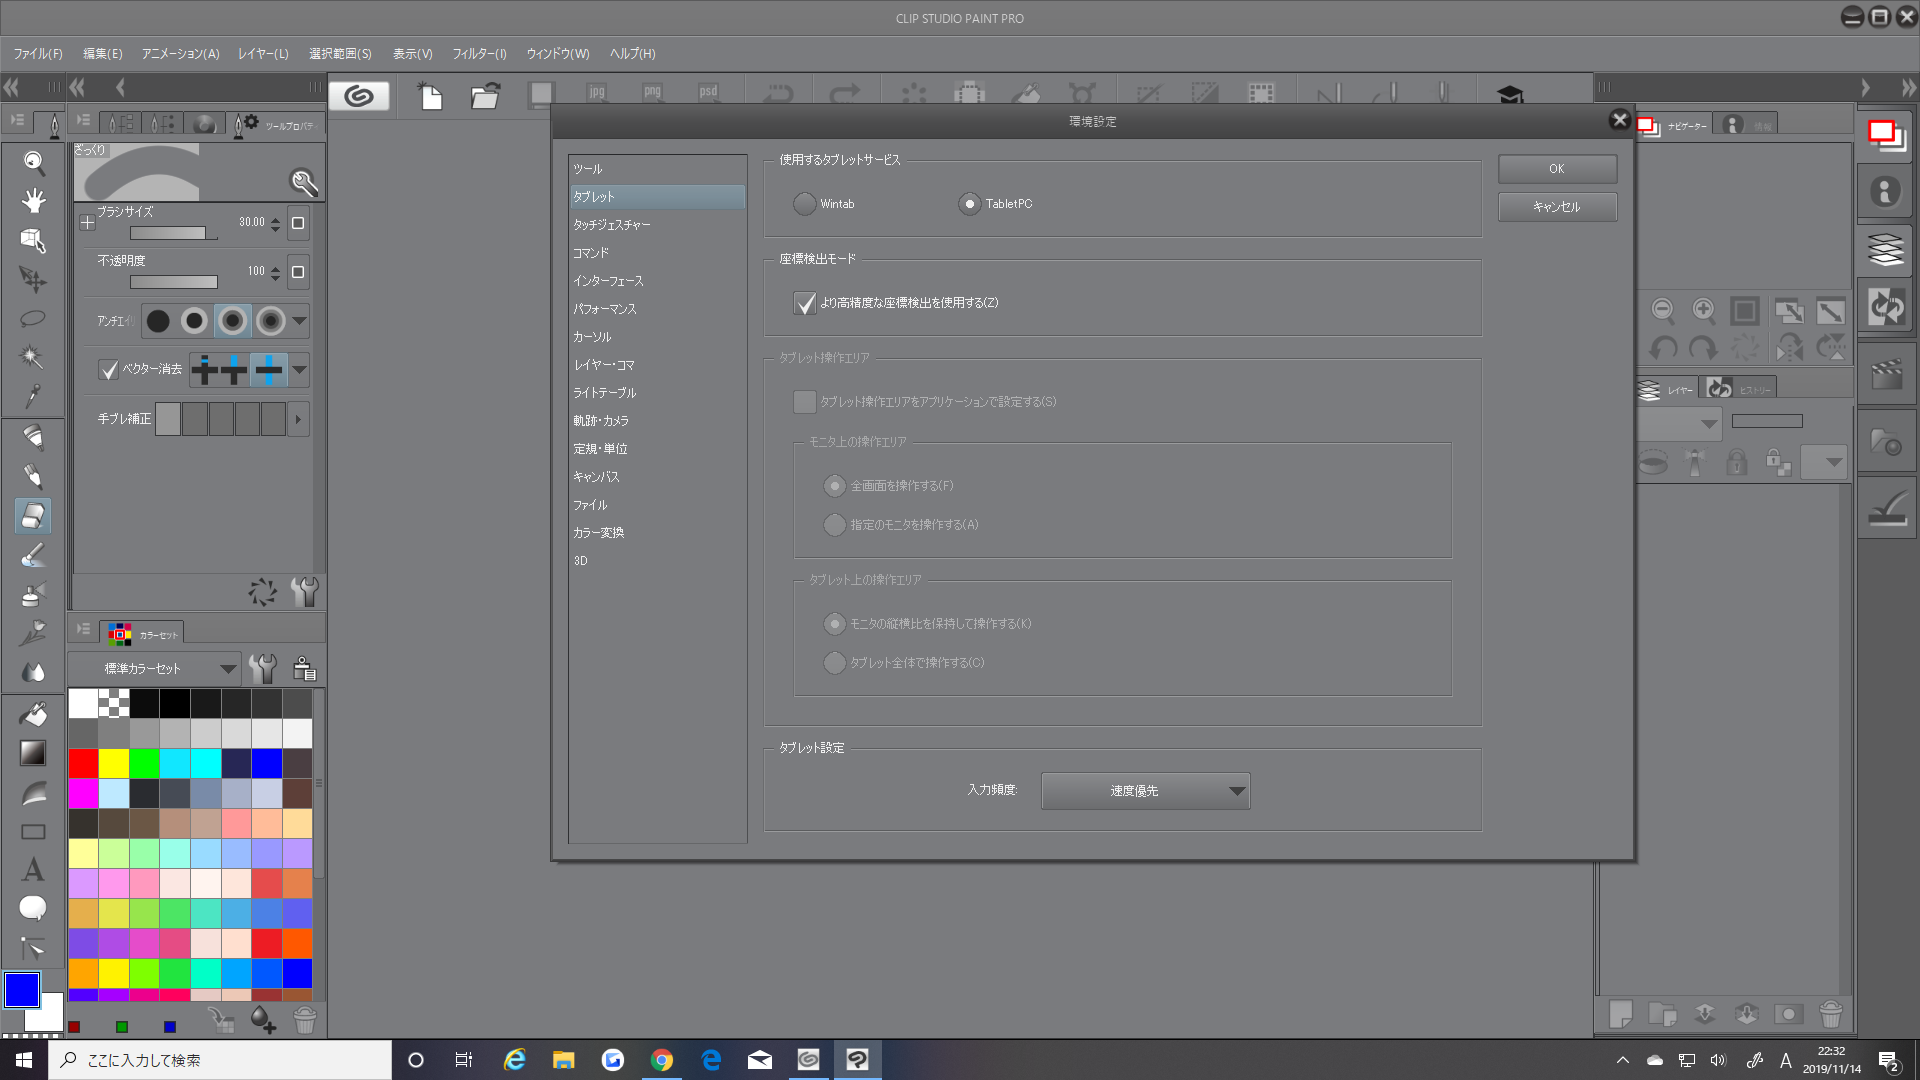Select the Wintab radio button
1920x1080 pixels.
coord(805,204)
